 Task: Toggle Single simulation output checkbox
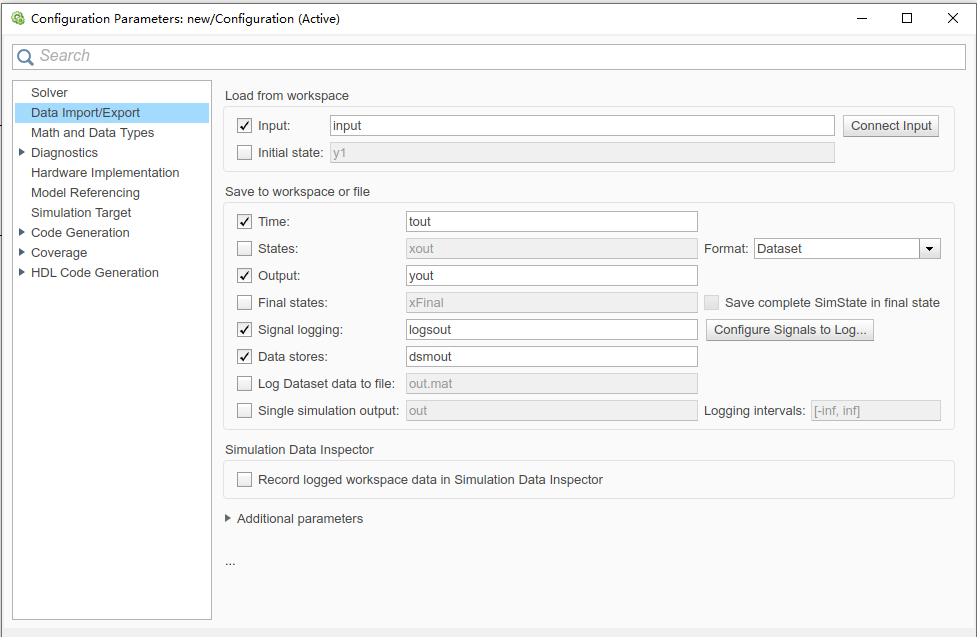244,410
